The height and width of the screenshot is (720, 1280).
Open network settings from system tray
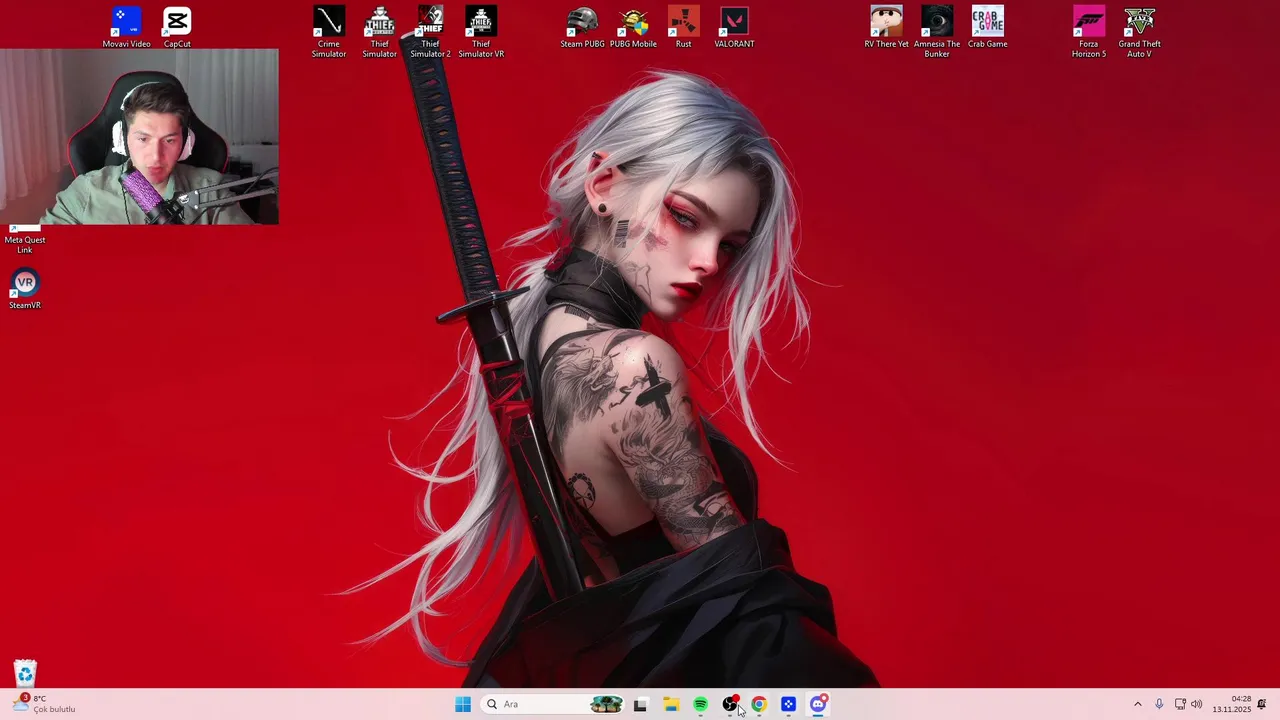[1180, 704]
